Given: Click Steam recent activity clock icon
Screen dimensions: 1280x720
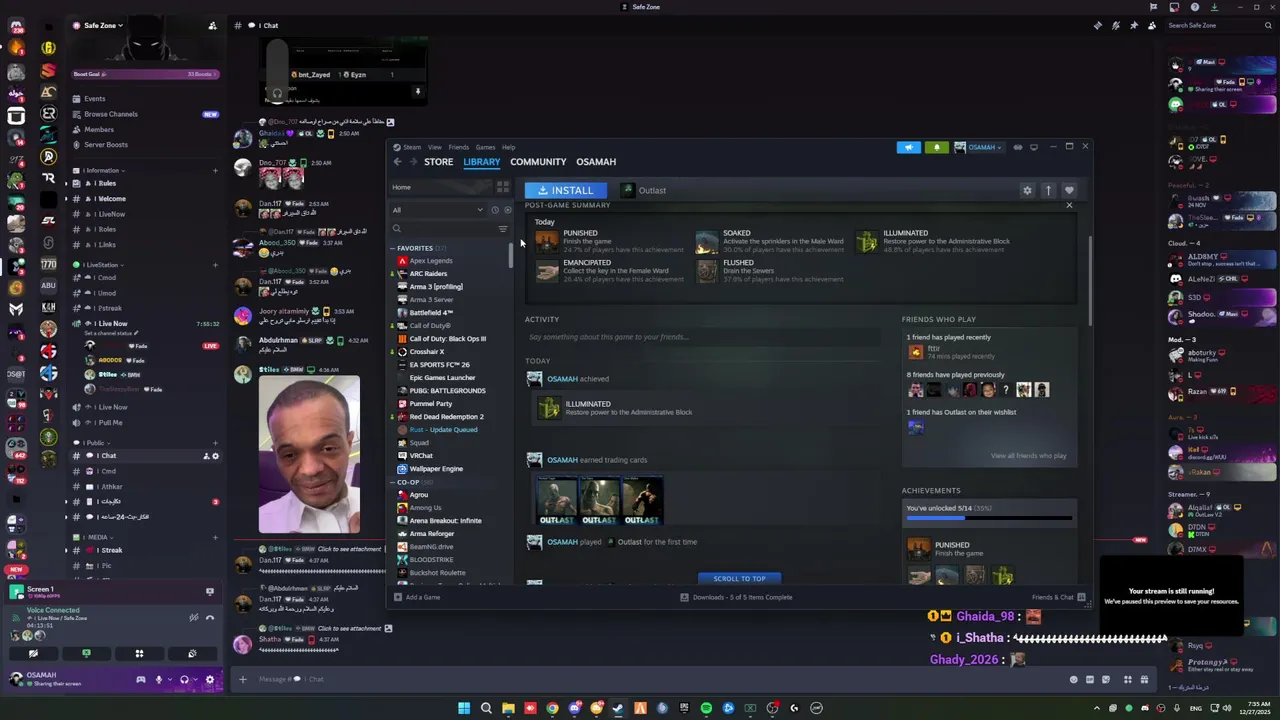Looking at the screenshot, I should 495,210.
